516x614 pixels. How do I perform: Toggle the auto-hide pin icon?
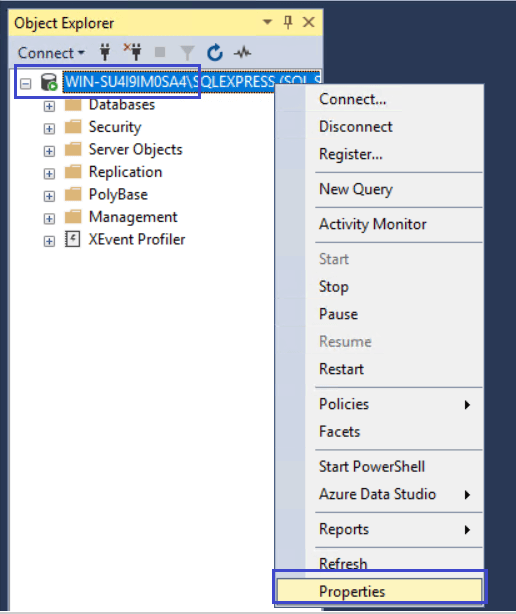point(288,22)
